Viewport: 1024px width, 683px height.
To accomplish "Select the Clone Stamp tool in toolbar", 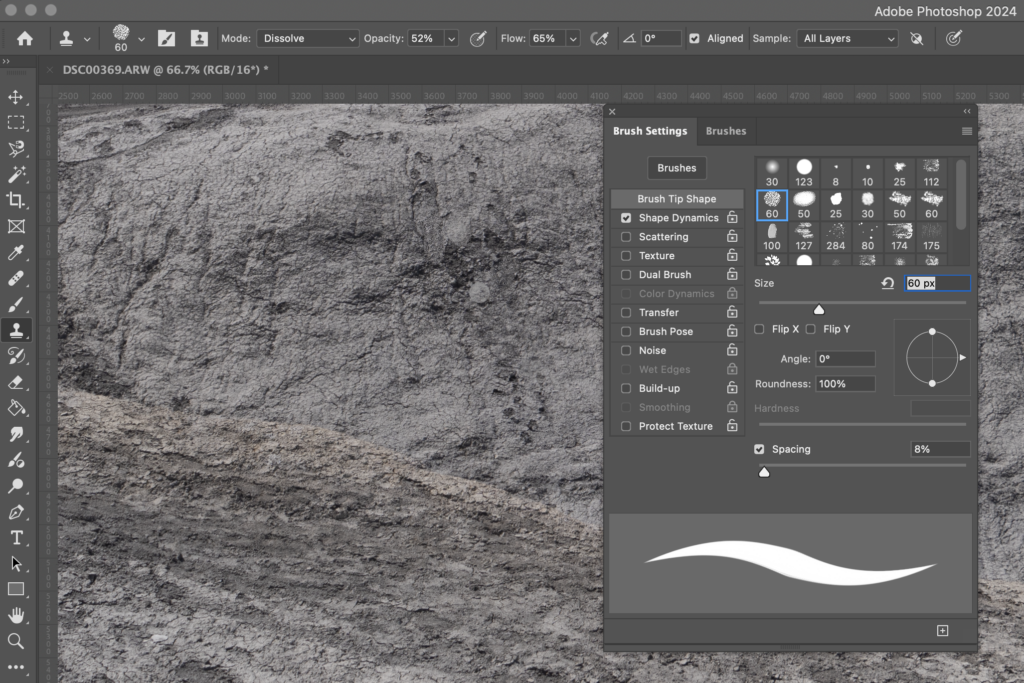I will (16, 330).
